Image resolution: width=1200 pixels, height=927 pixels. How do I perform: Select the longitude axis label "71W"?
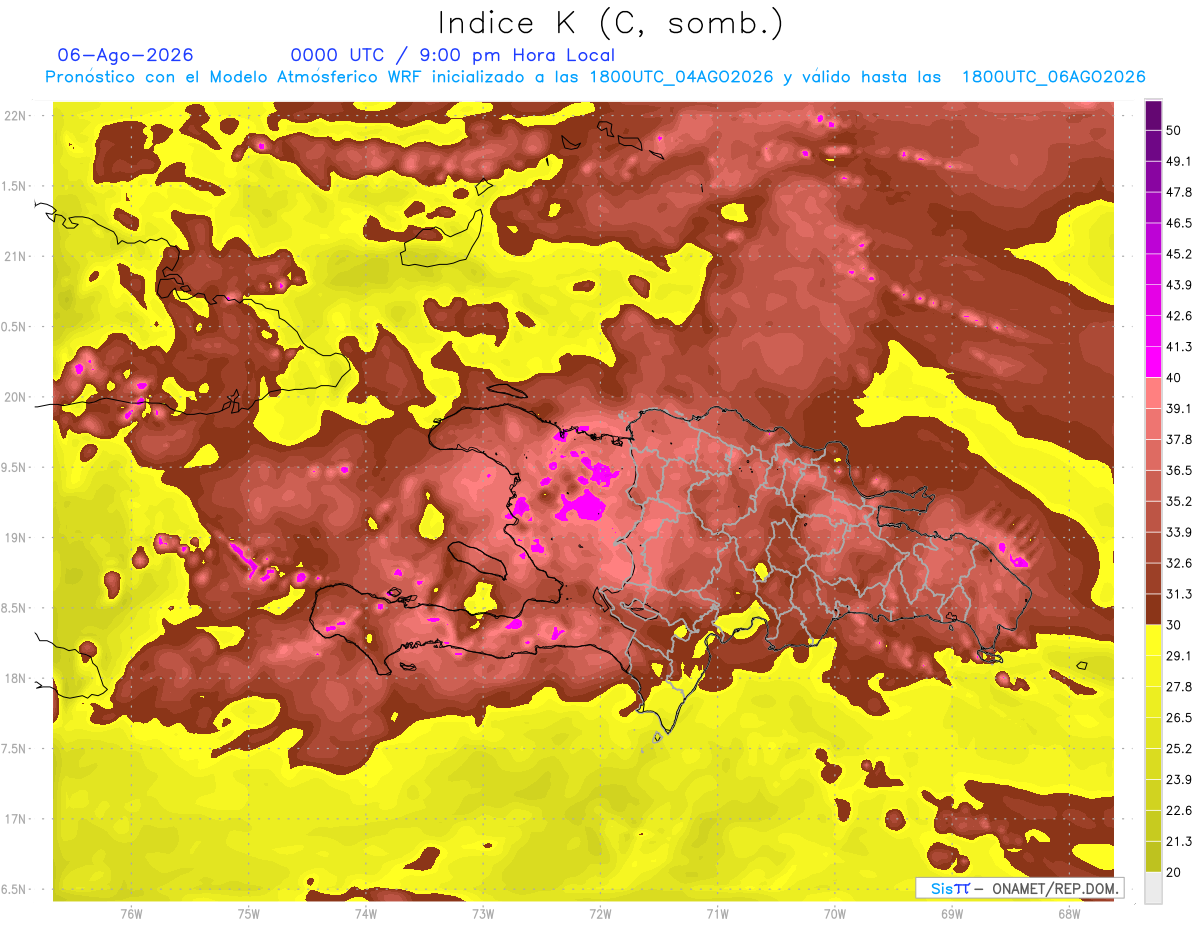click(717, 913)
